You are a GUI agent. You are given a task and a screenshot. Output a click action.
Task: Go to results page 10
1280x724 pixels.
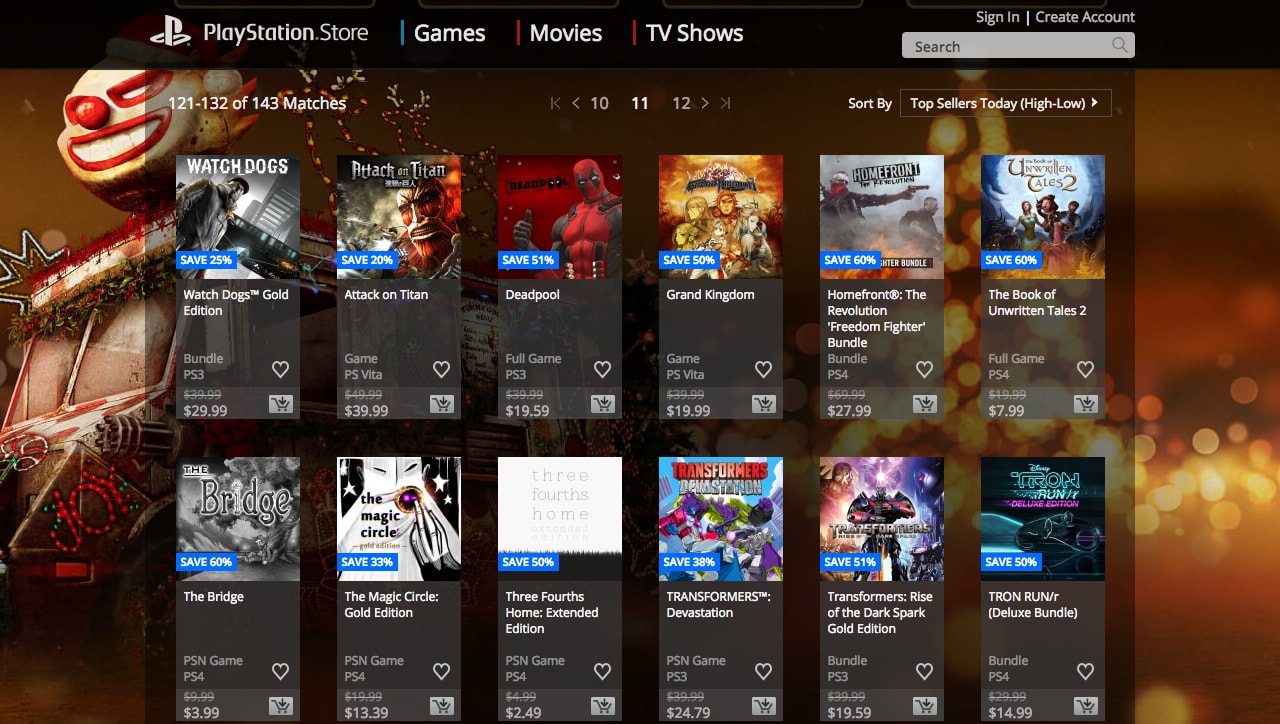tap(599, 103)
